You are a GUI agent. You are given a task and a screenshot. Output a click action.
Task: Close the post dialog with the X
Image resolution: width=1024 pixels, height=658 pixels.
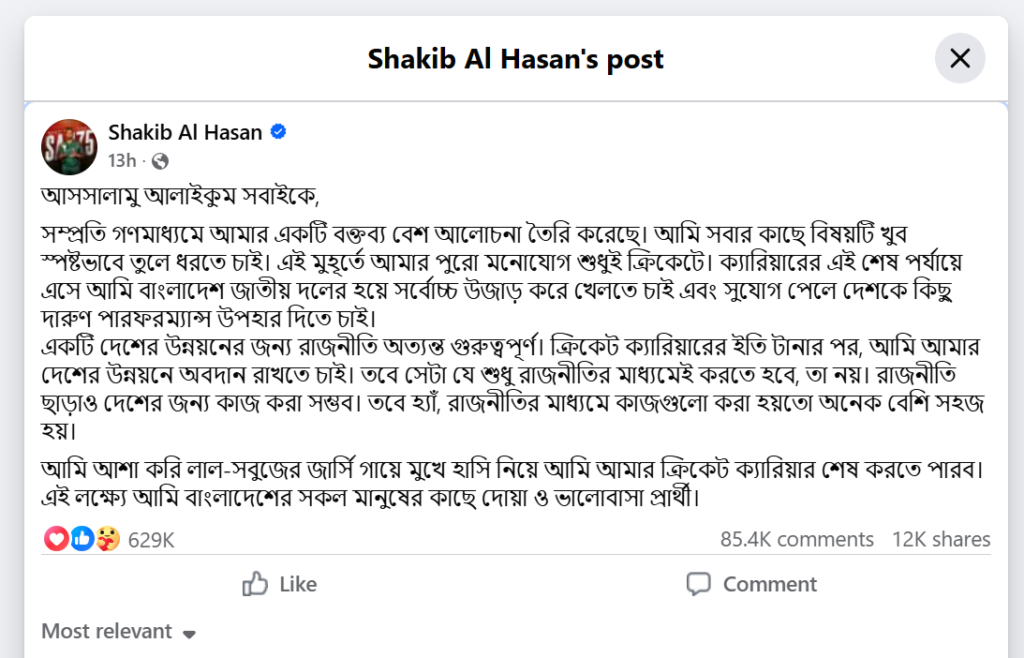pos(960,59)
